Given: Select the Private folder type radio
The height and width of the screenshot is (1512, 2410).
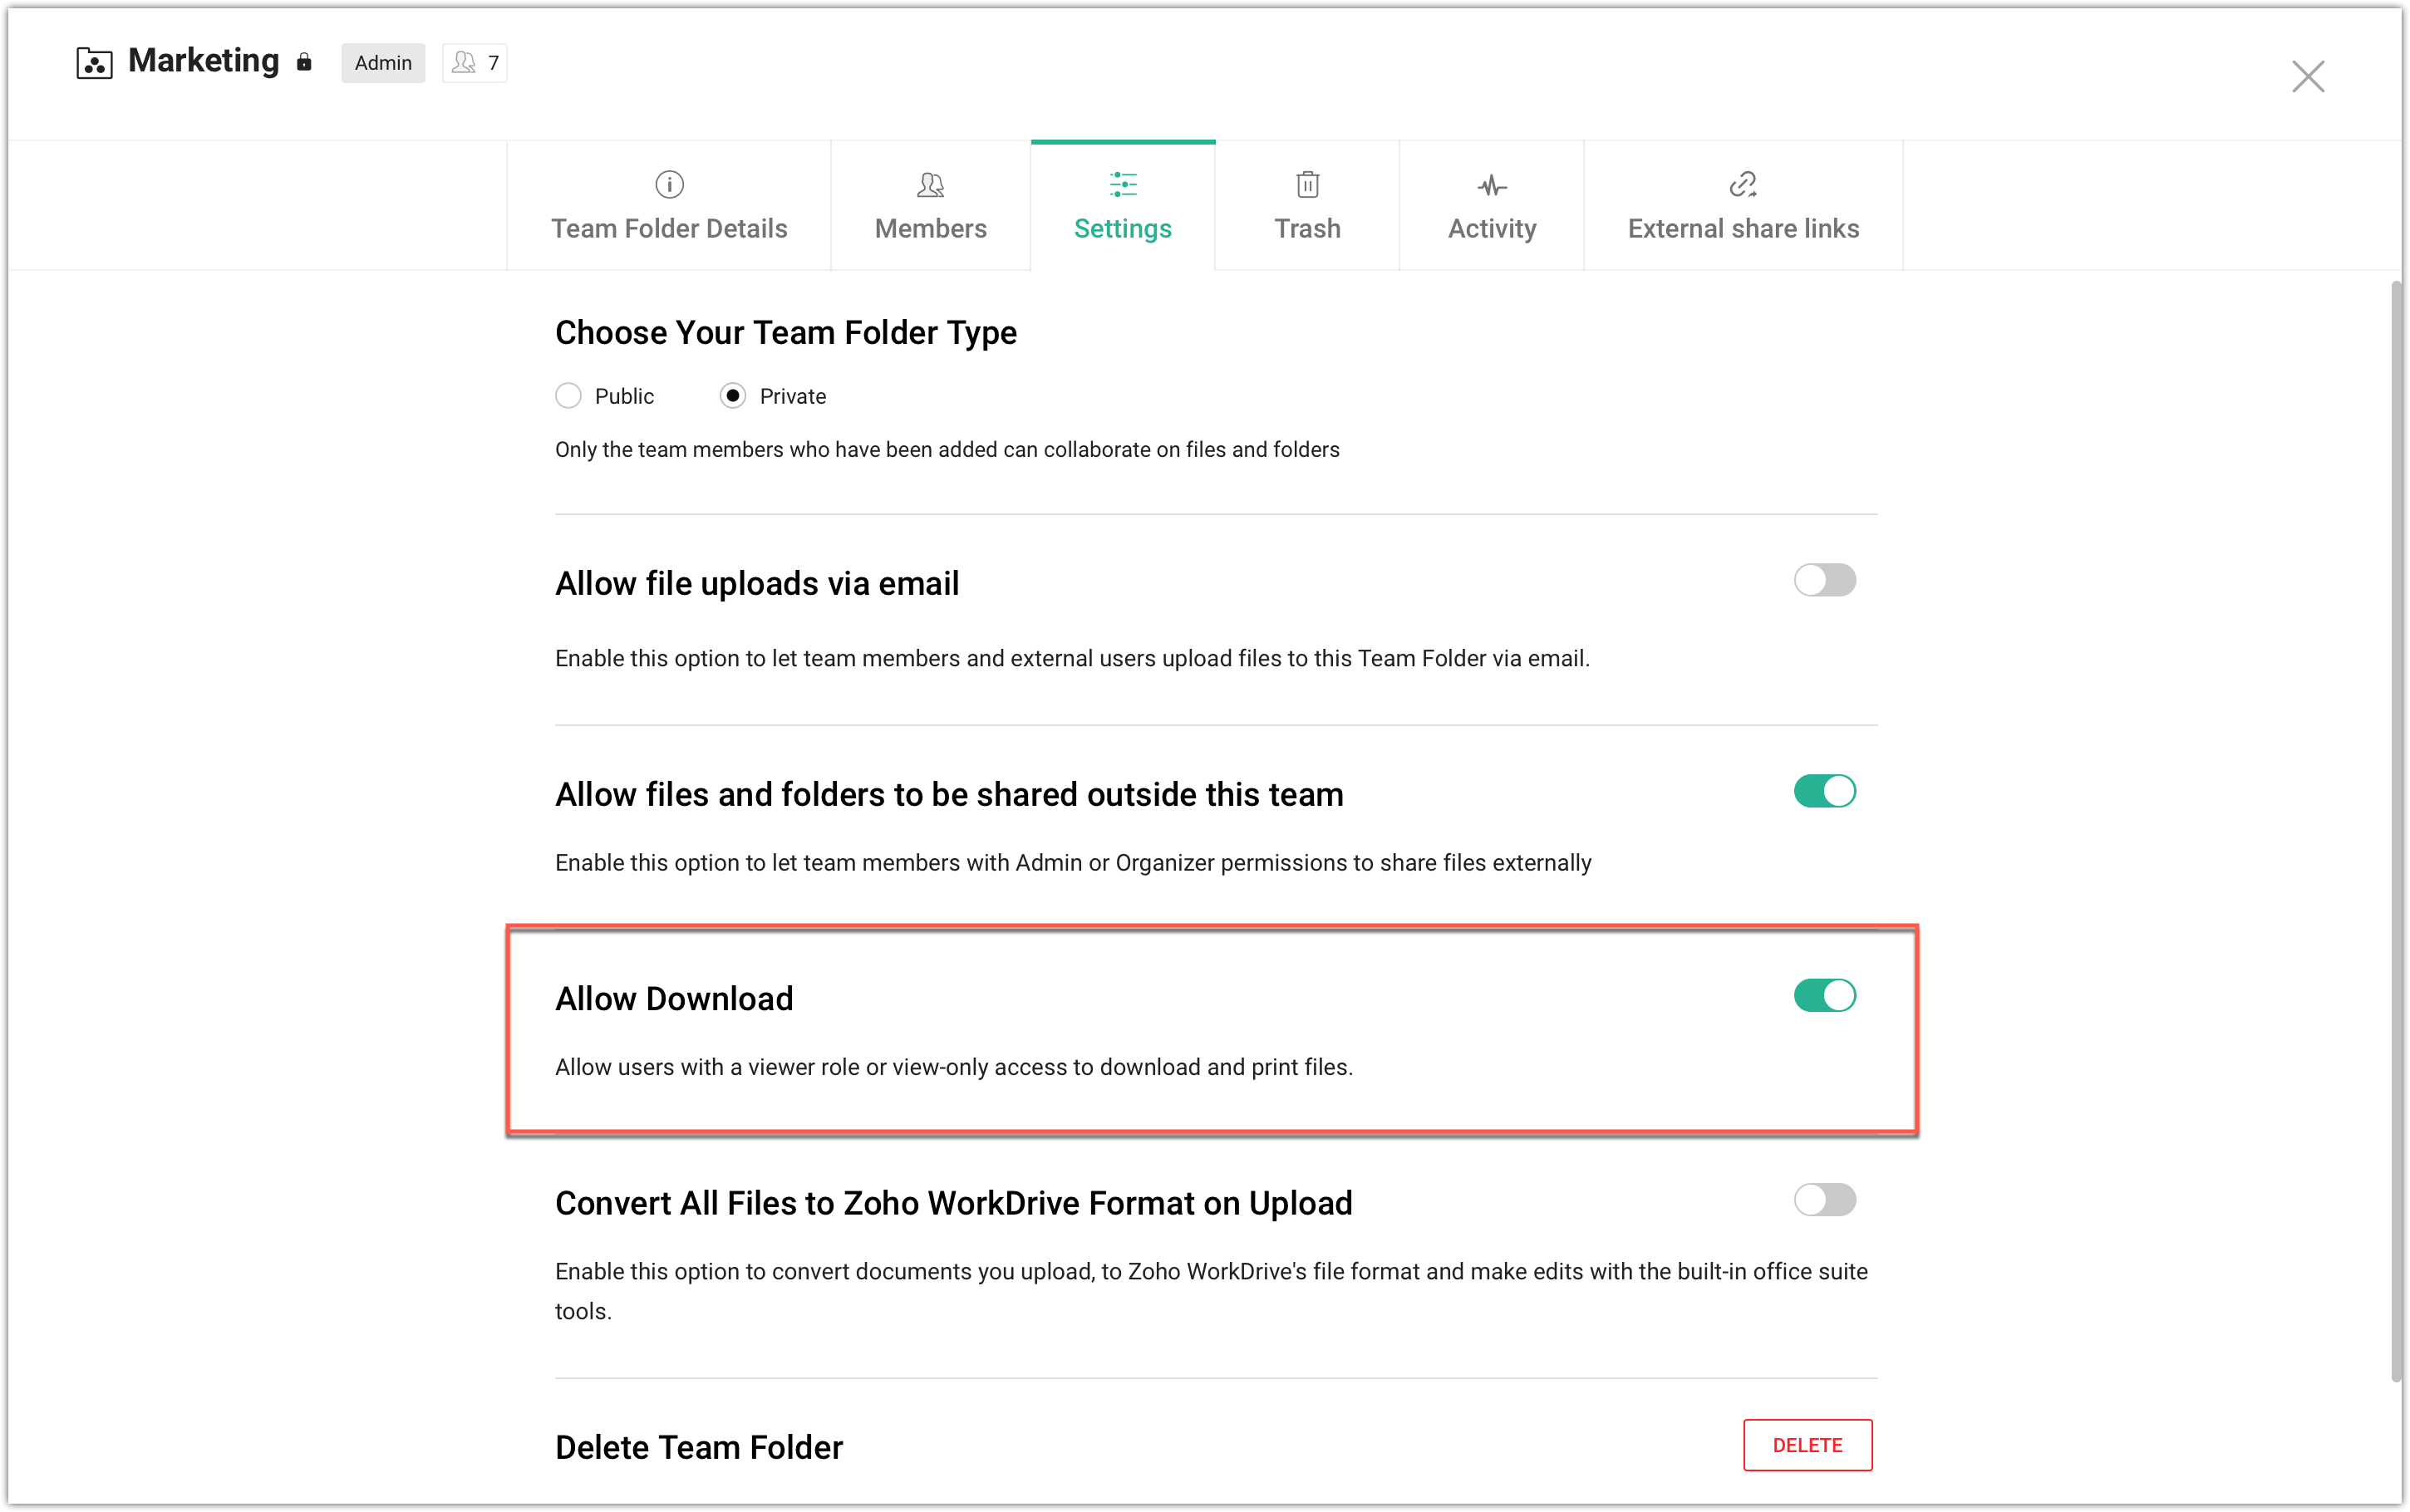Looking at the screenshot, I should click(x=733, y=396).
